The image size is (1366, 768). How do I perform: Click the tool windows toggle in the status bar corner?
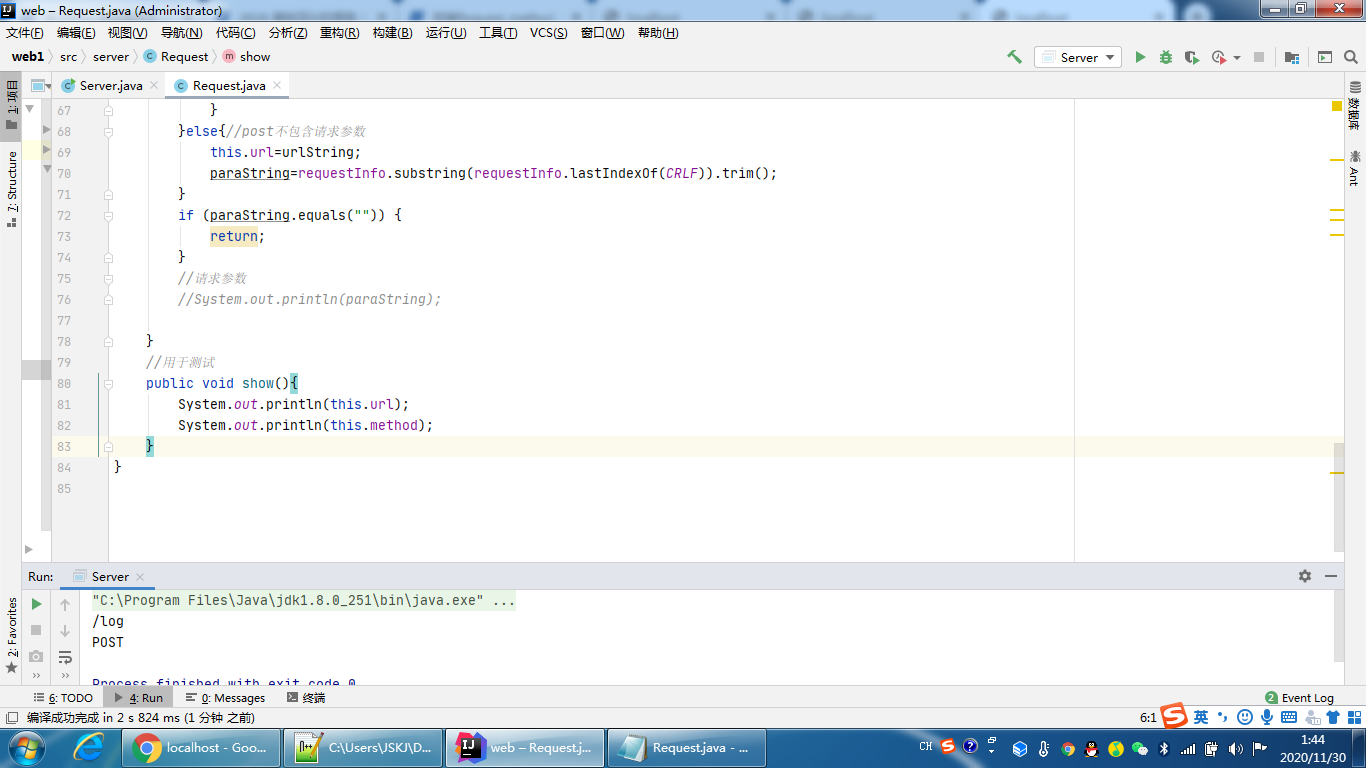tap(11, 717)
